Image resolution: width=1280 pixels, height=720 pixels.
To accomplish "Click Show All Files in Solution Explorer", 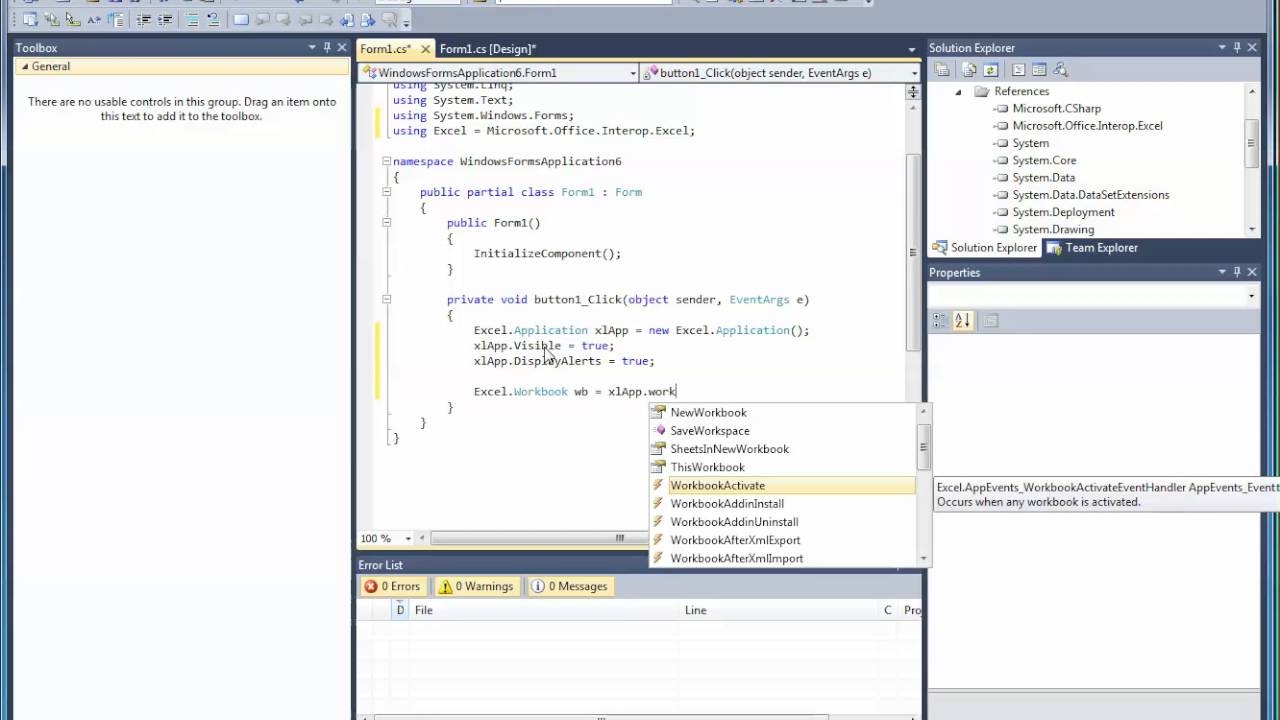I will [969, 69].
